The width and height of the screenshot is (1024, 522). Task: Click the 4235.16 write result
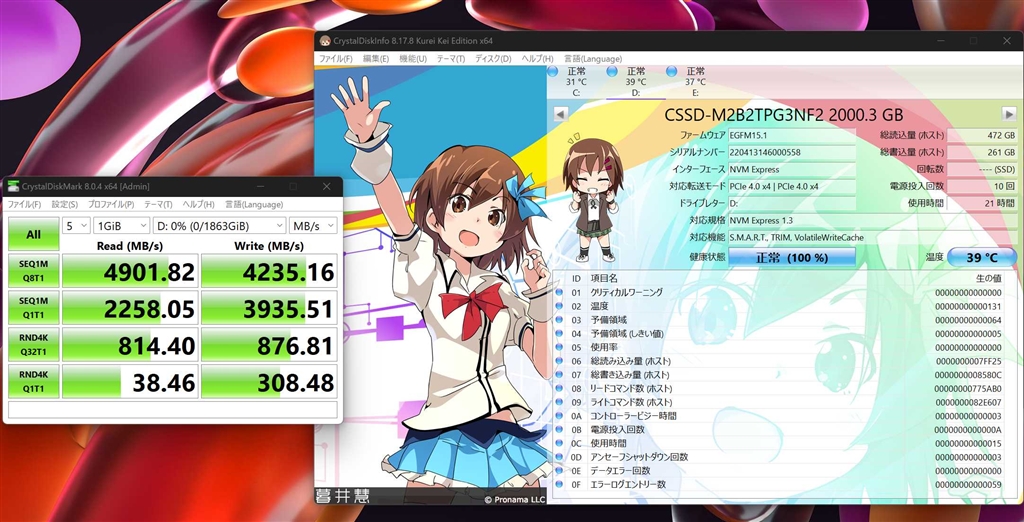269,271
